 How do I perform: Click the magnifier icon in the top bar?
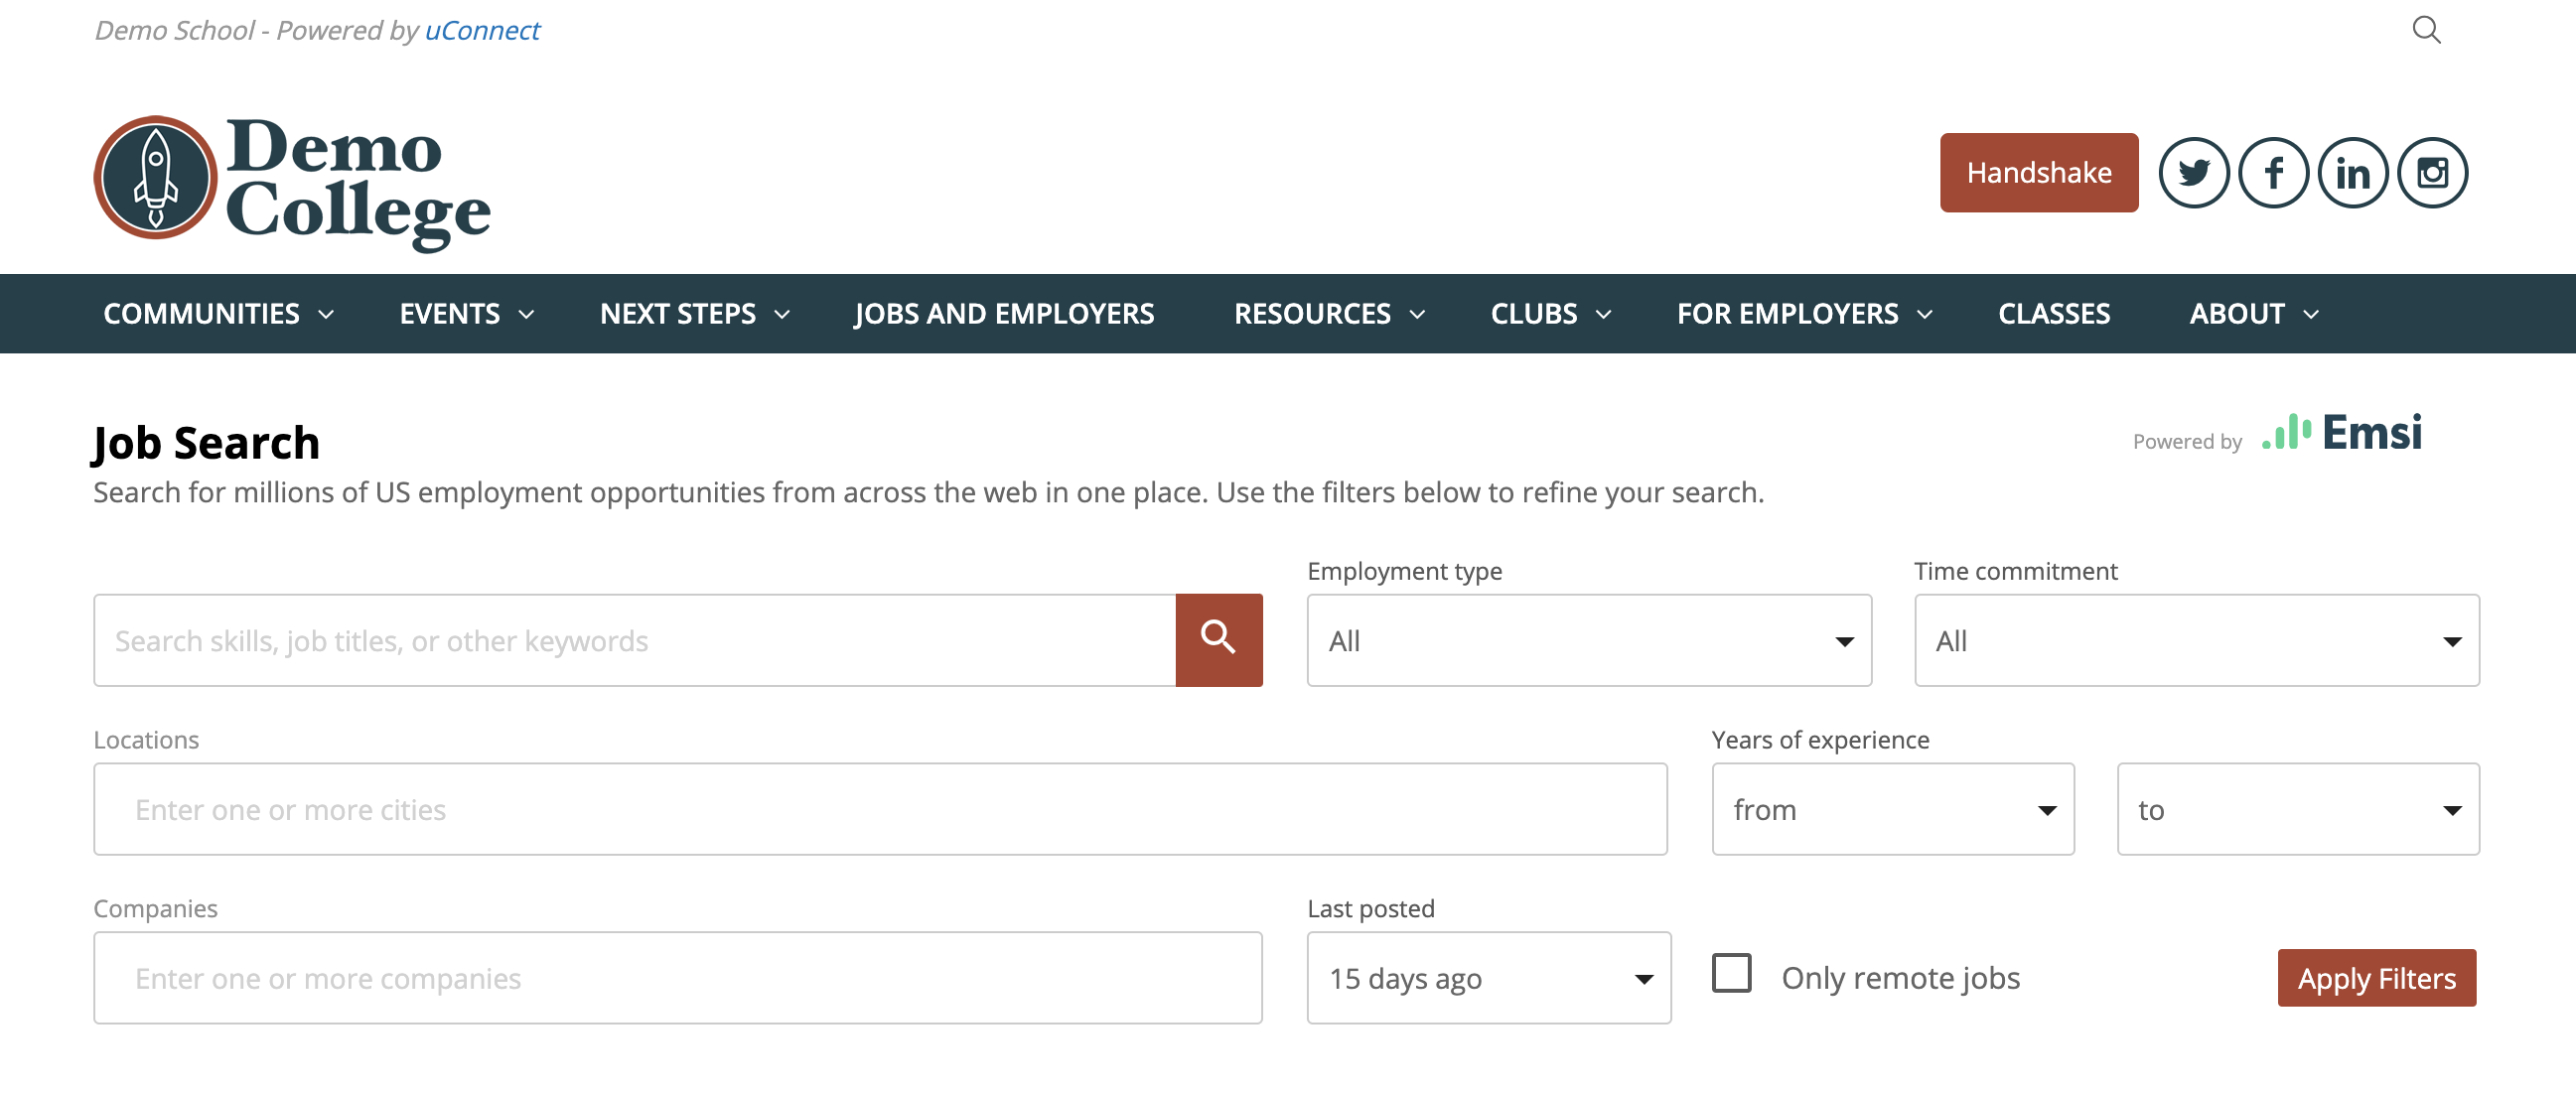[2426, 30]
